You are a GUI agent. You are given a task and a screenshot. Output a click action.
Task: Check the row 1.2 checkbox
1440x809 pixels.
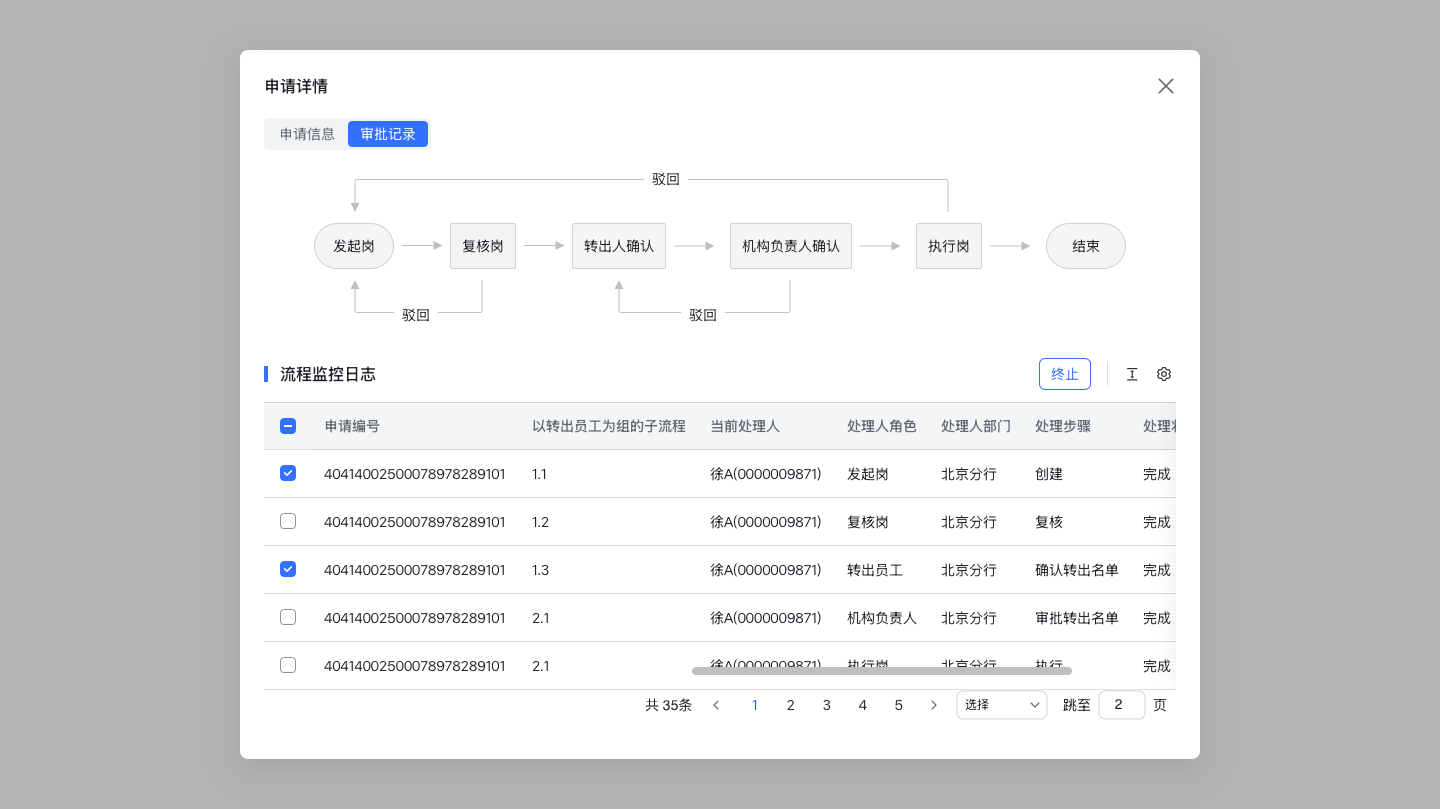(x=288, y=521)
